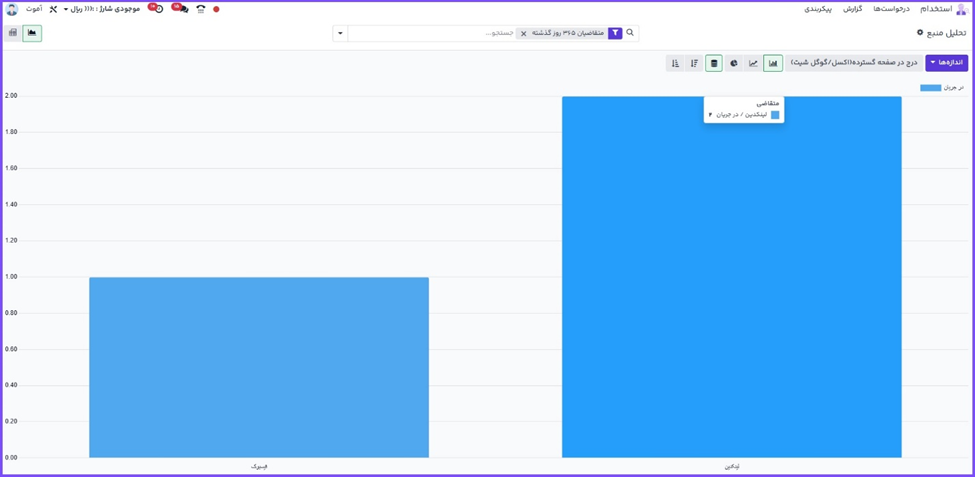Image resolution: width=975 pixels, height=477 pixels.
Task: Open the پیکربندی menu
Action: pos(818,9)
